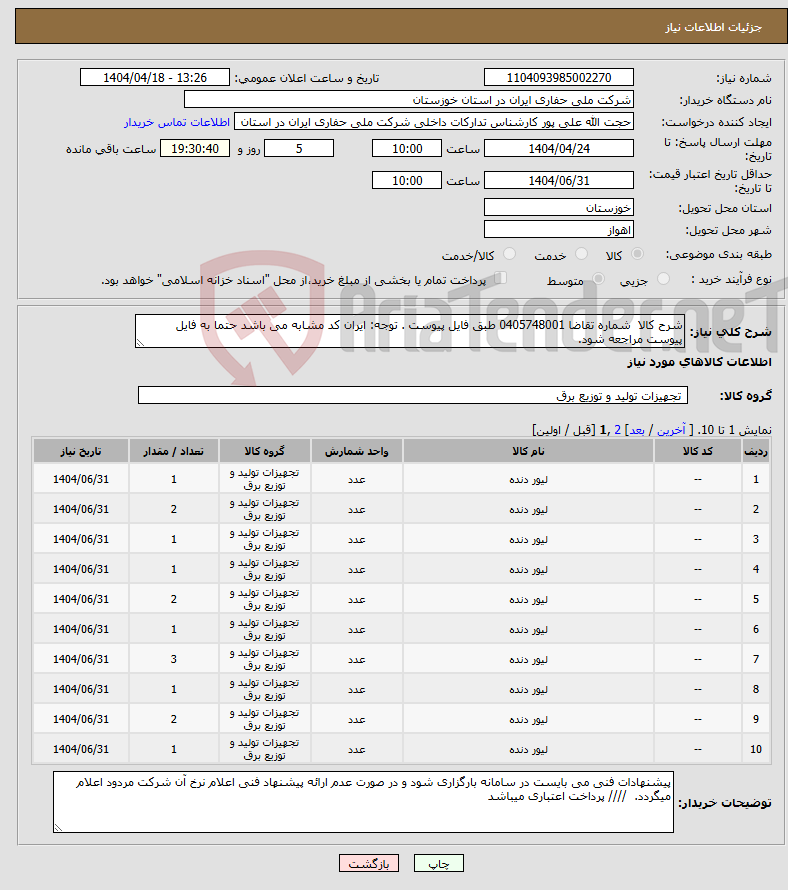Click the deadline date 1404/04/24 field

click(559, 149)
